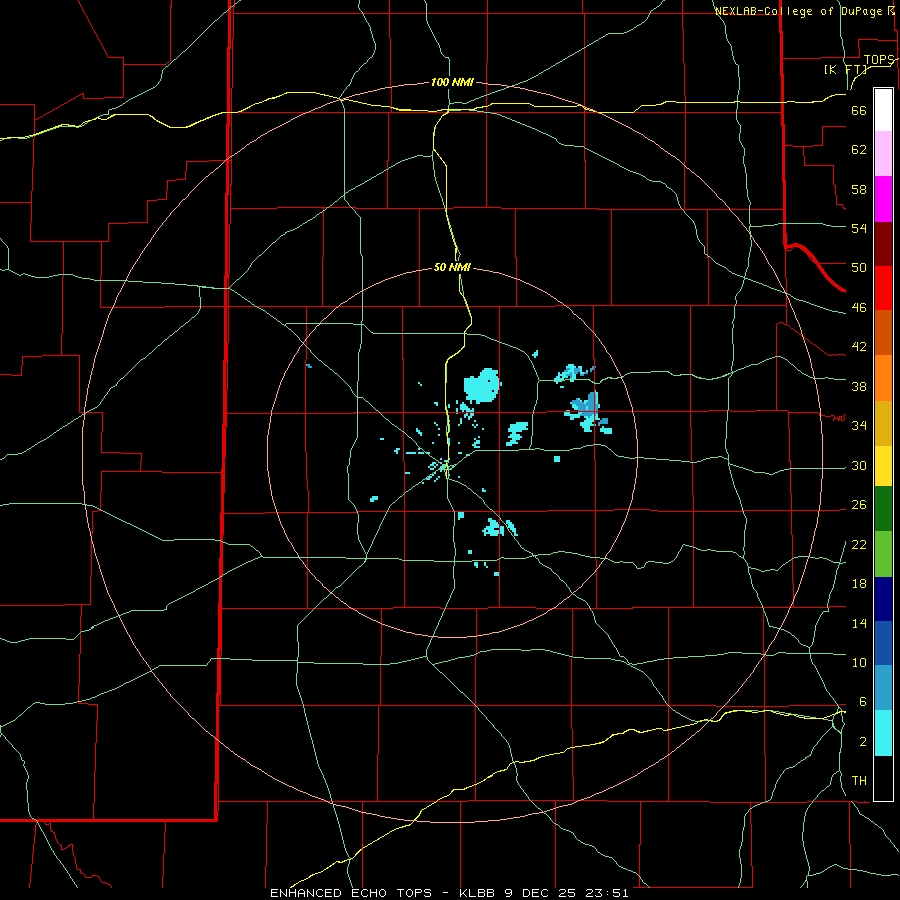The image size is (900, 900).
Task: Click the magenta 58 kft legend swatch
Action: point(883,199)
